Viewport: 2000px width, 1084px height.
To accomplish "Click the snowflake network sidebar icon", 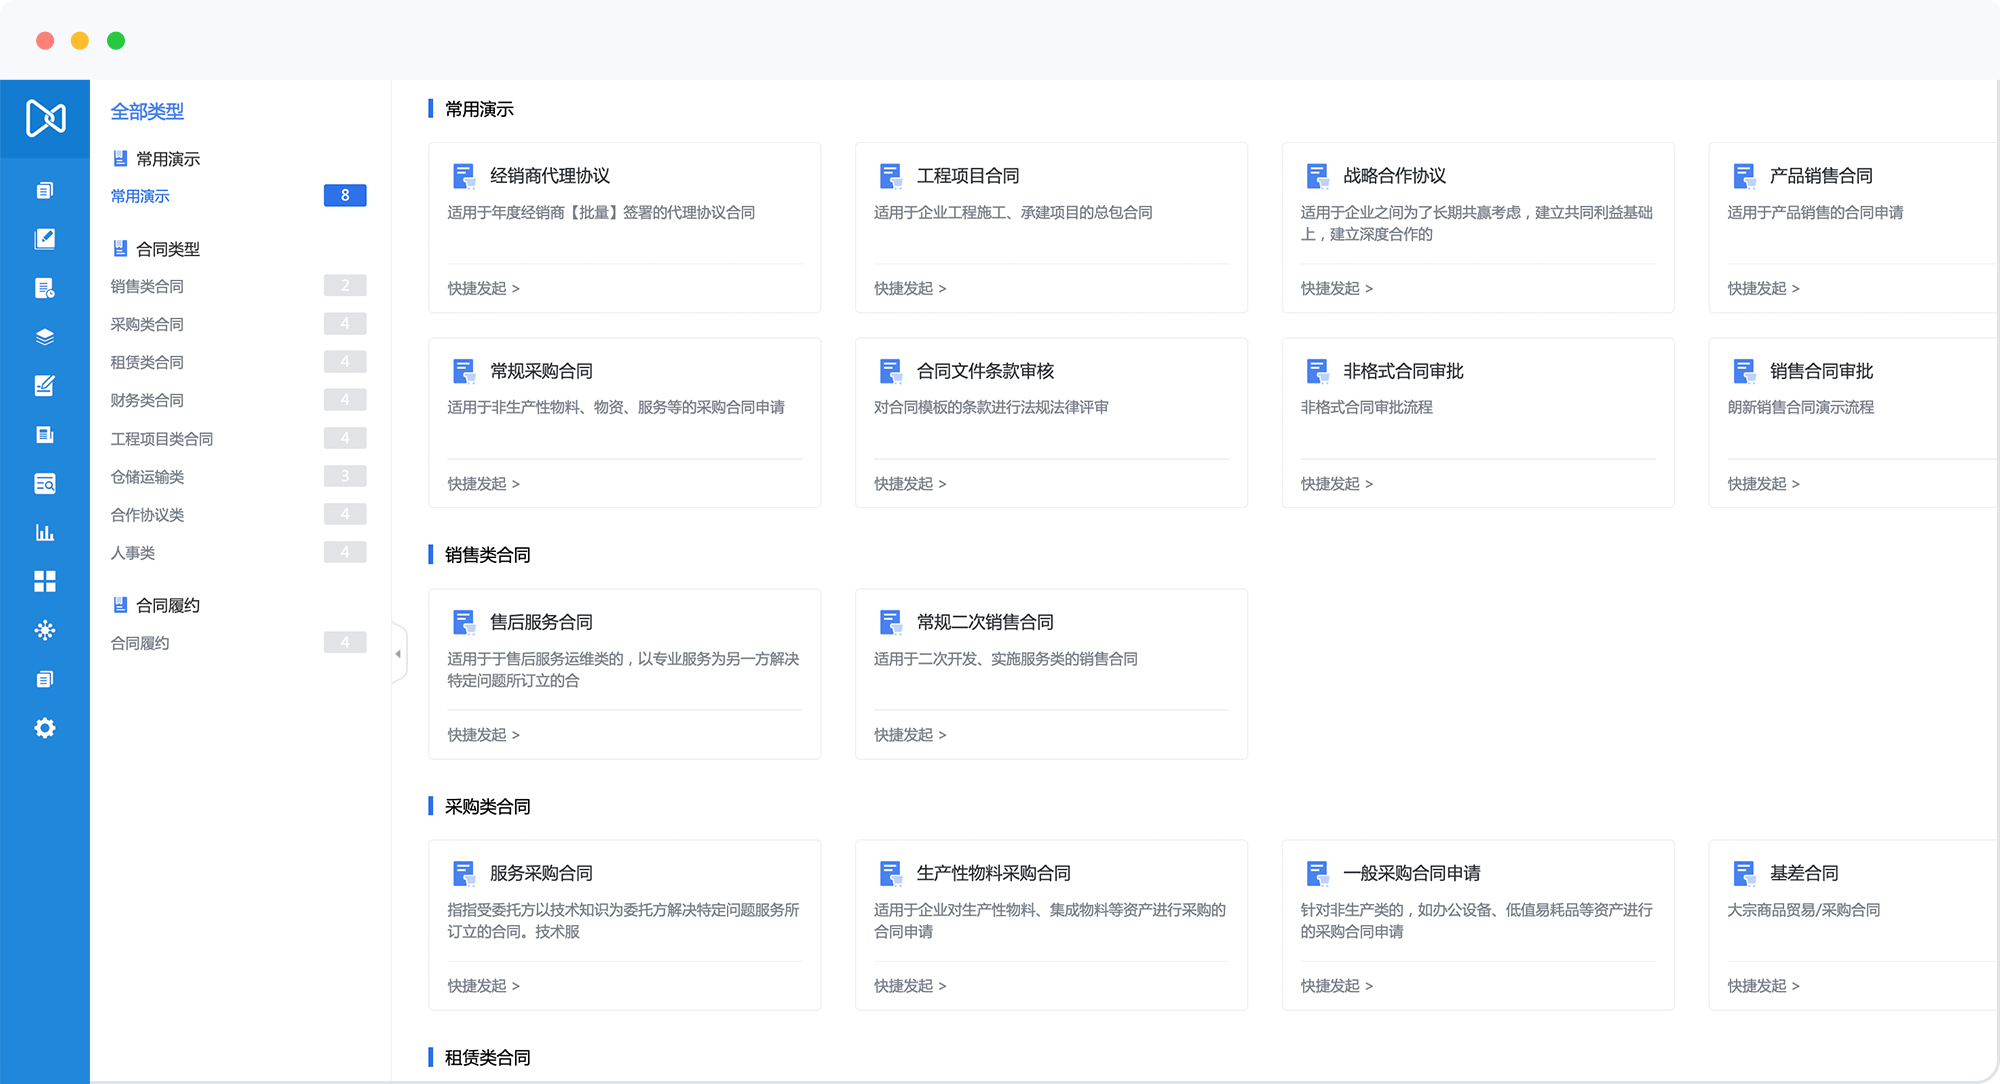I will 45,630.
